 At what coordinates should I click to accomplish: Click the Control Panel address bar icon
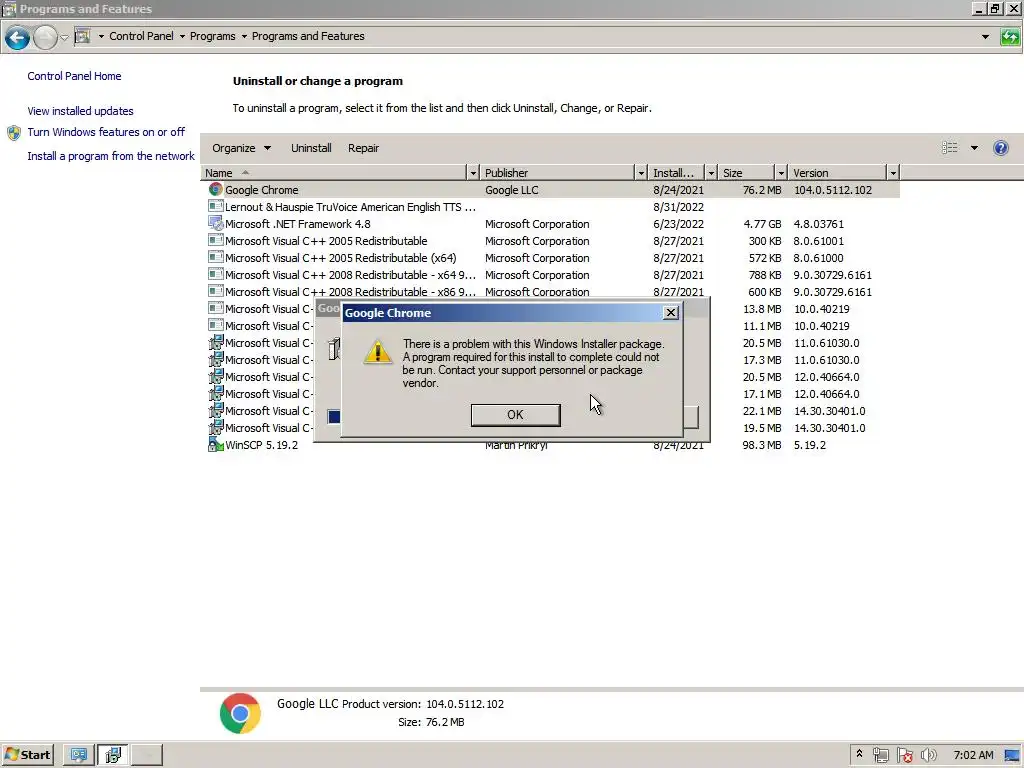pos(83,36)
